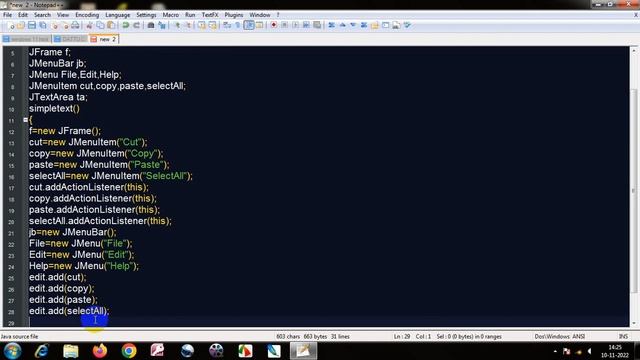Screen dimensions: 640x360
Task: Click Synchronize Horizontal Scrolling icon
Action: click(x=213, y=25)
